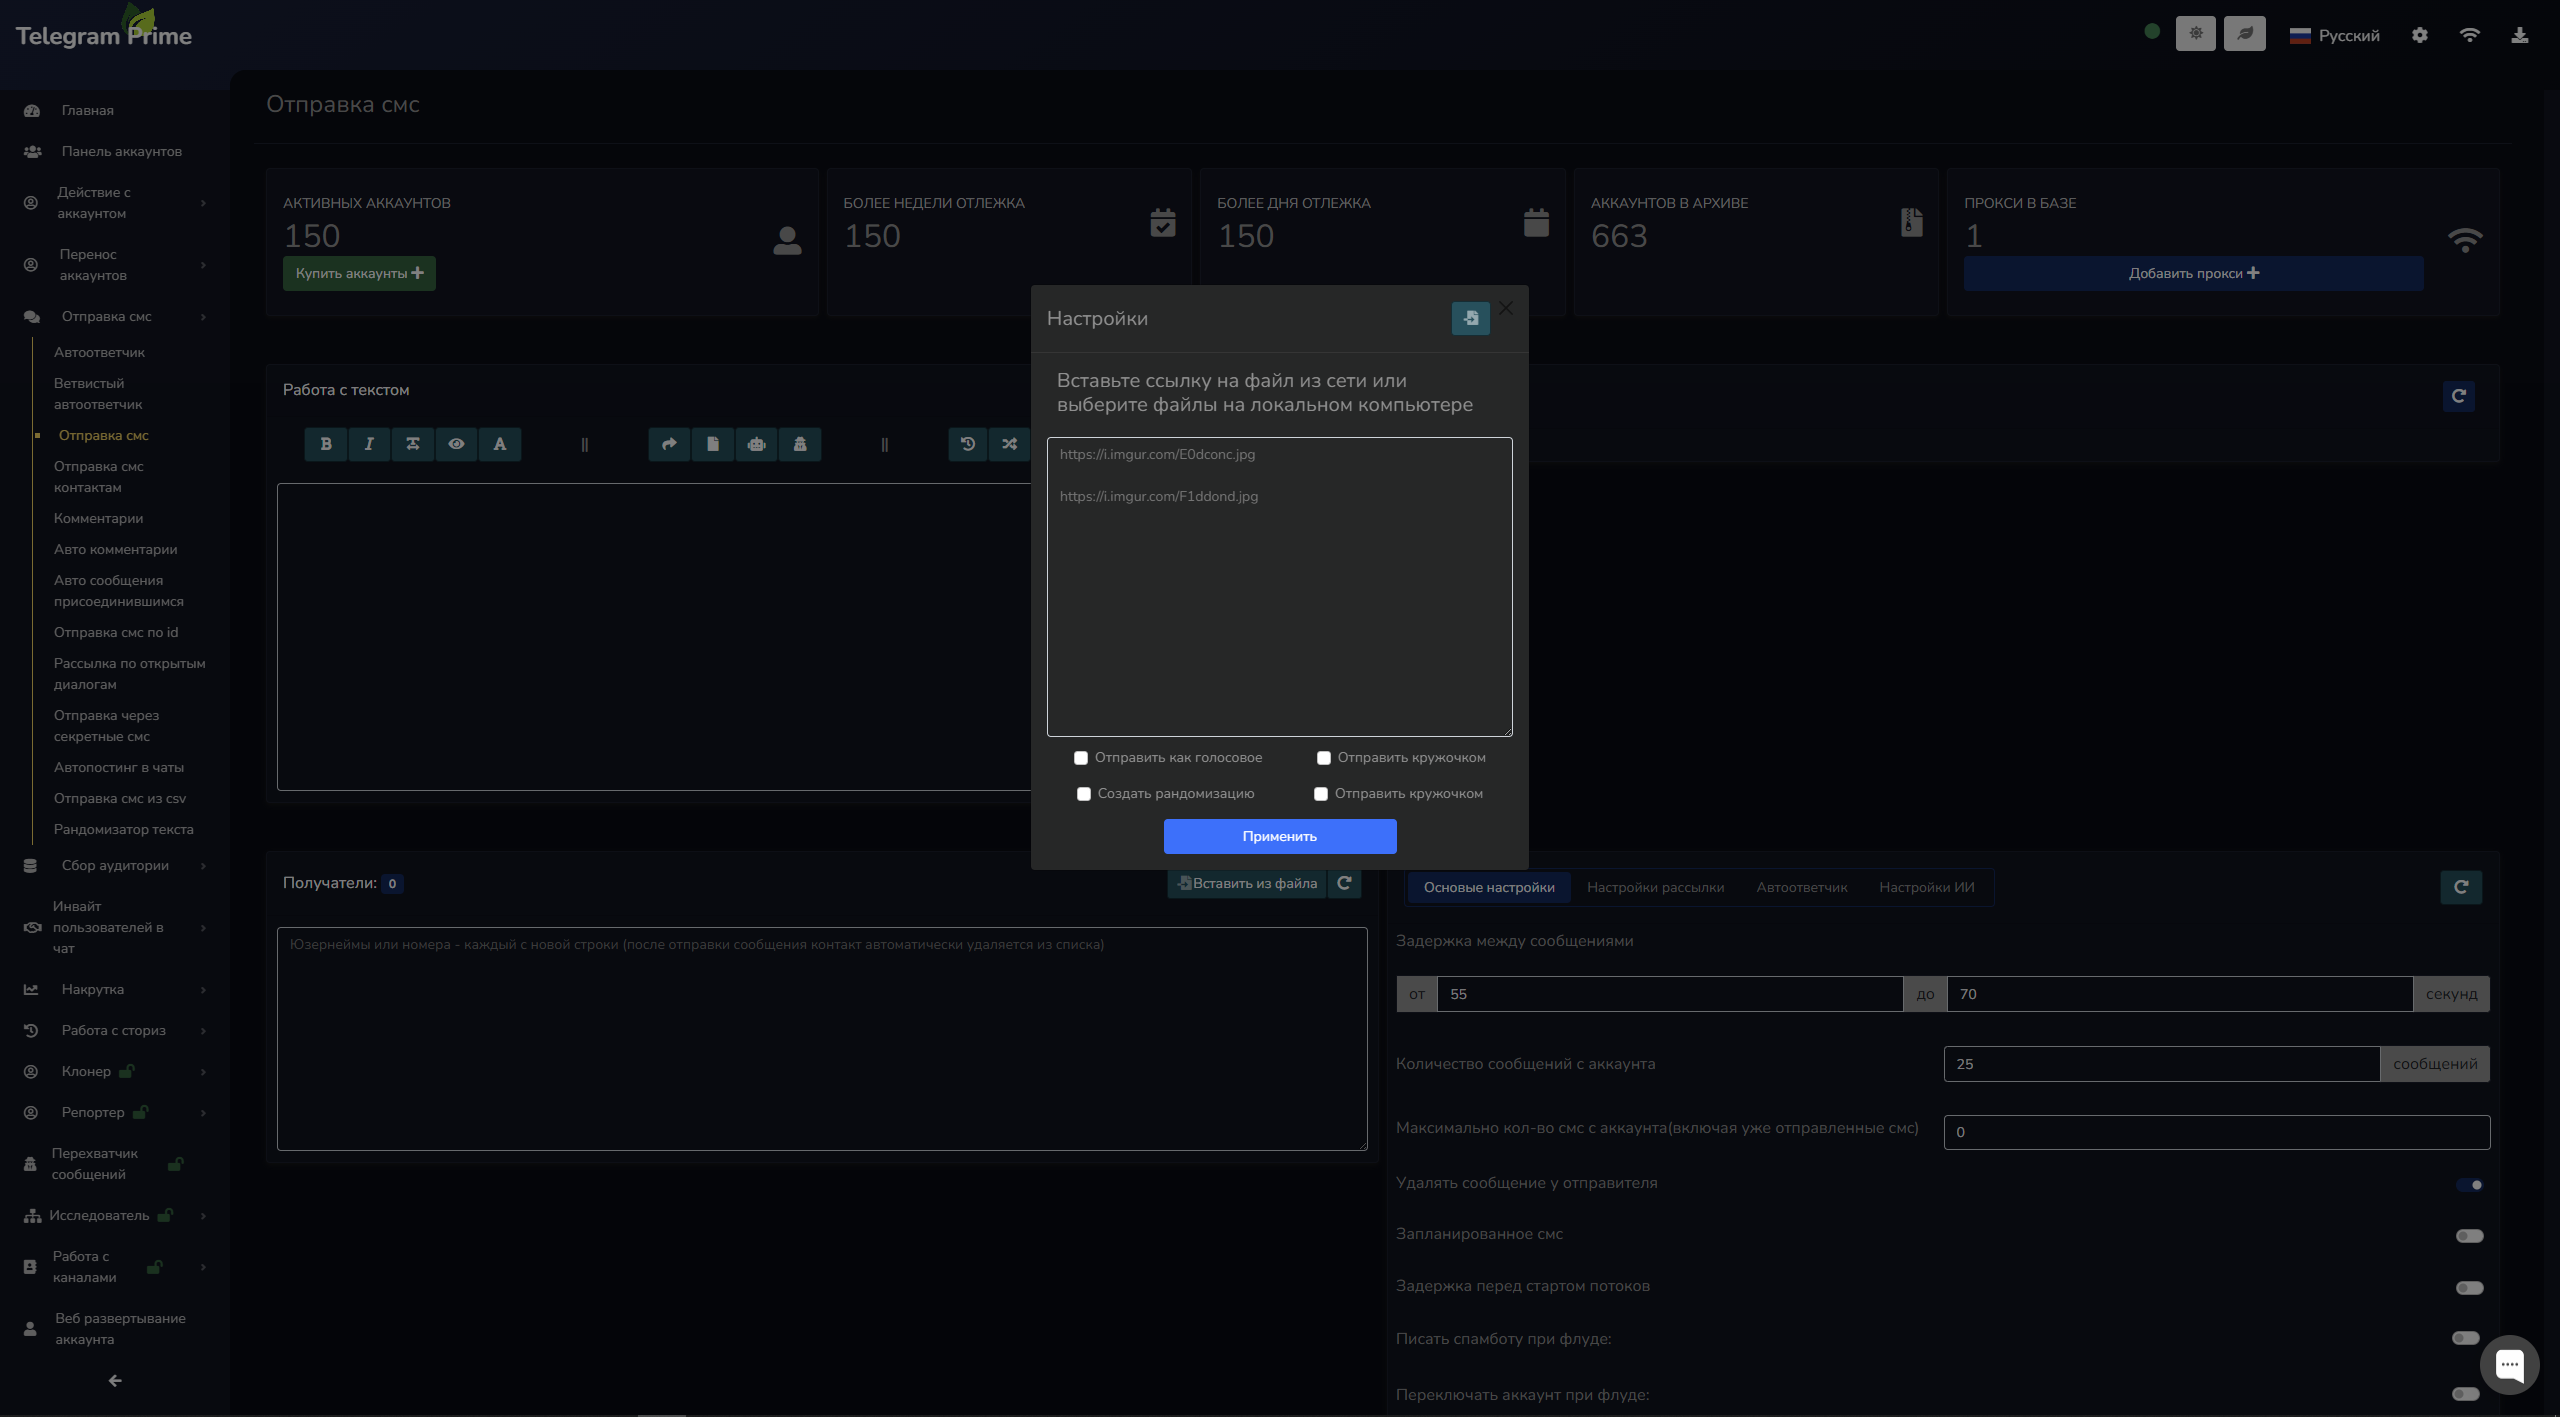Click the file upload icon in Настройки dialog

(x=1470, y=319)
